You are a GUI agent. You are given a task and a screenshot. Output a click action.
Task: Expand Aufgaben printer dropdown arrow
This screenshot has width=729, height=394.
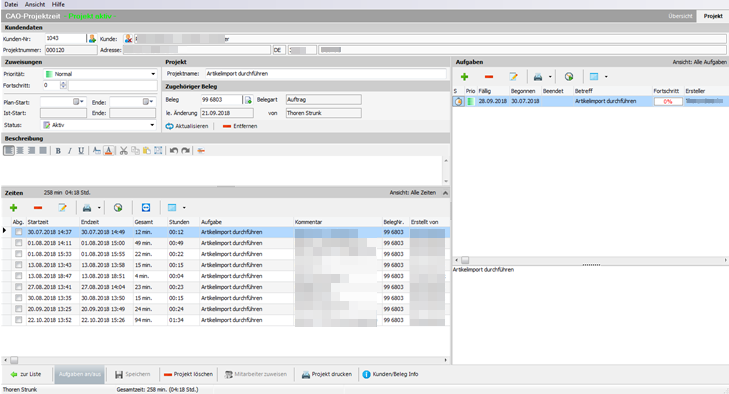tap(550, 77)
